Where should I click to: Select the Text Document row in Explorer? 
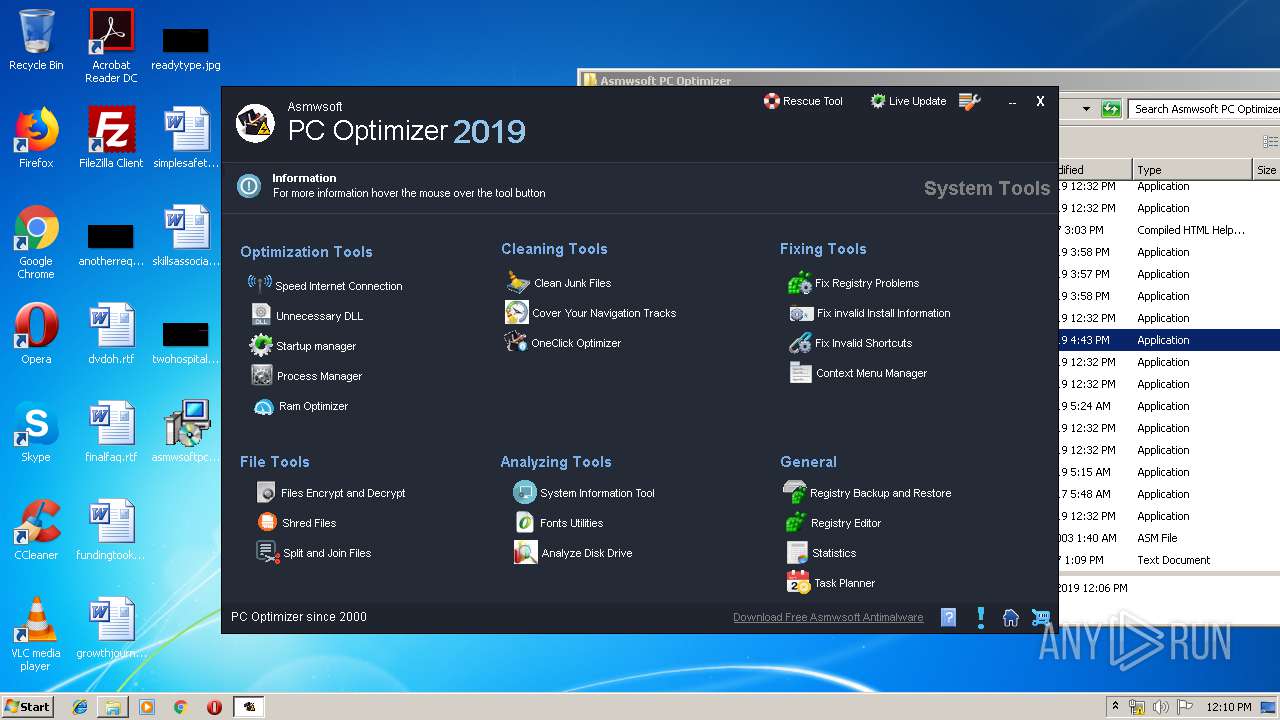[1169, 560]
